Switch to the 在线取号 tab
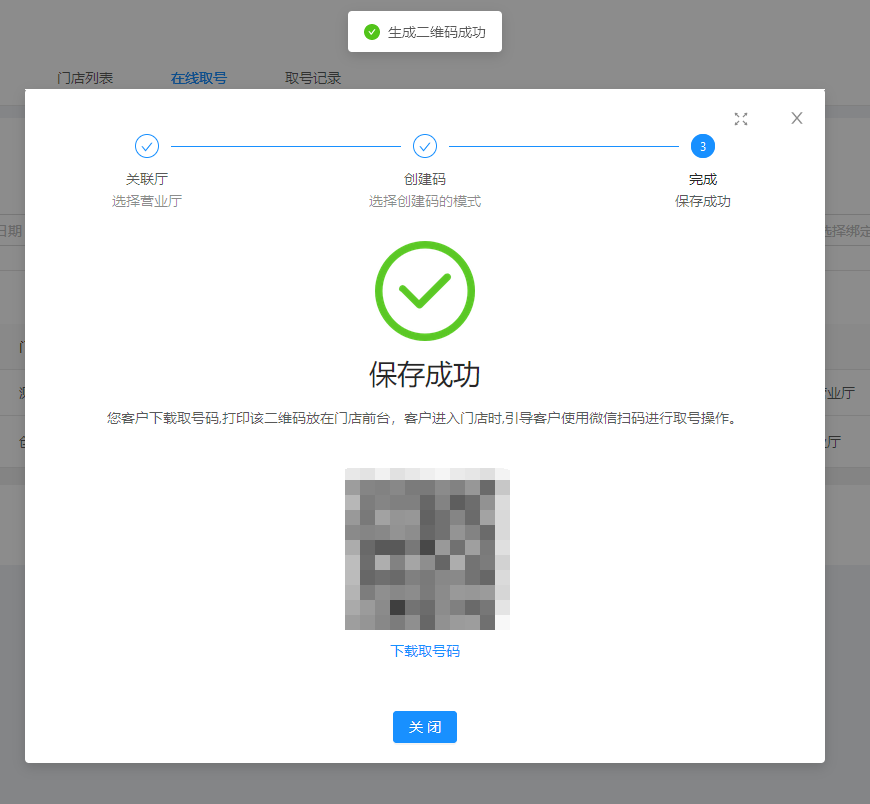 (x=199, y=78)
